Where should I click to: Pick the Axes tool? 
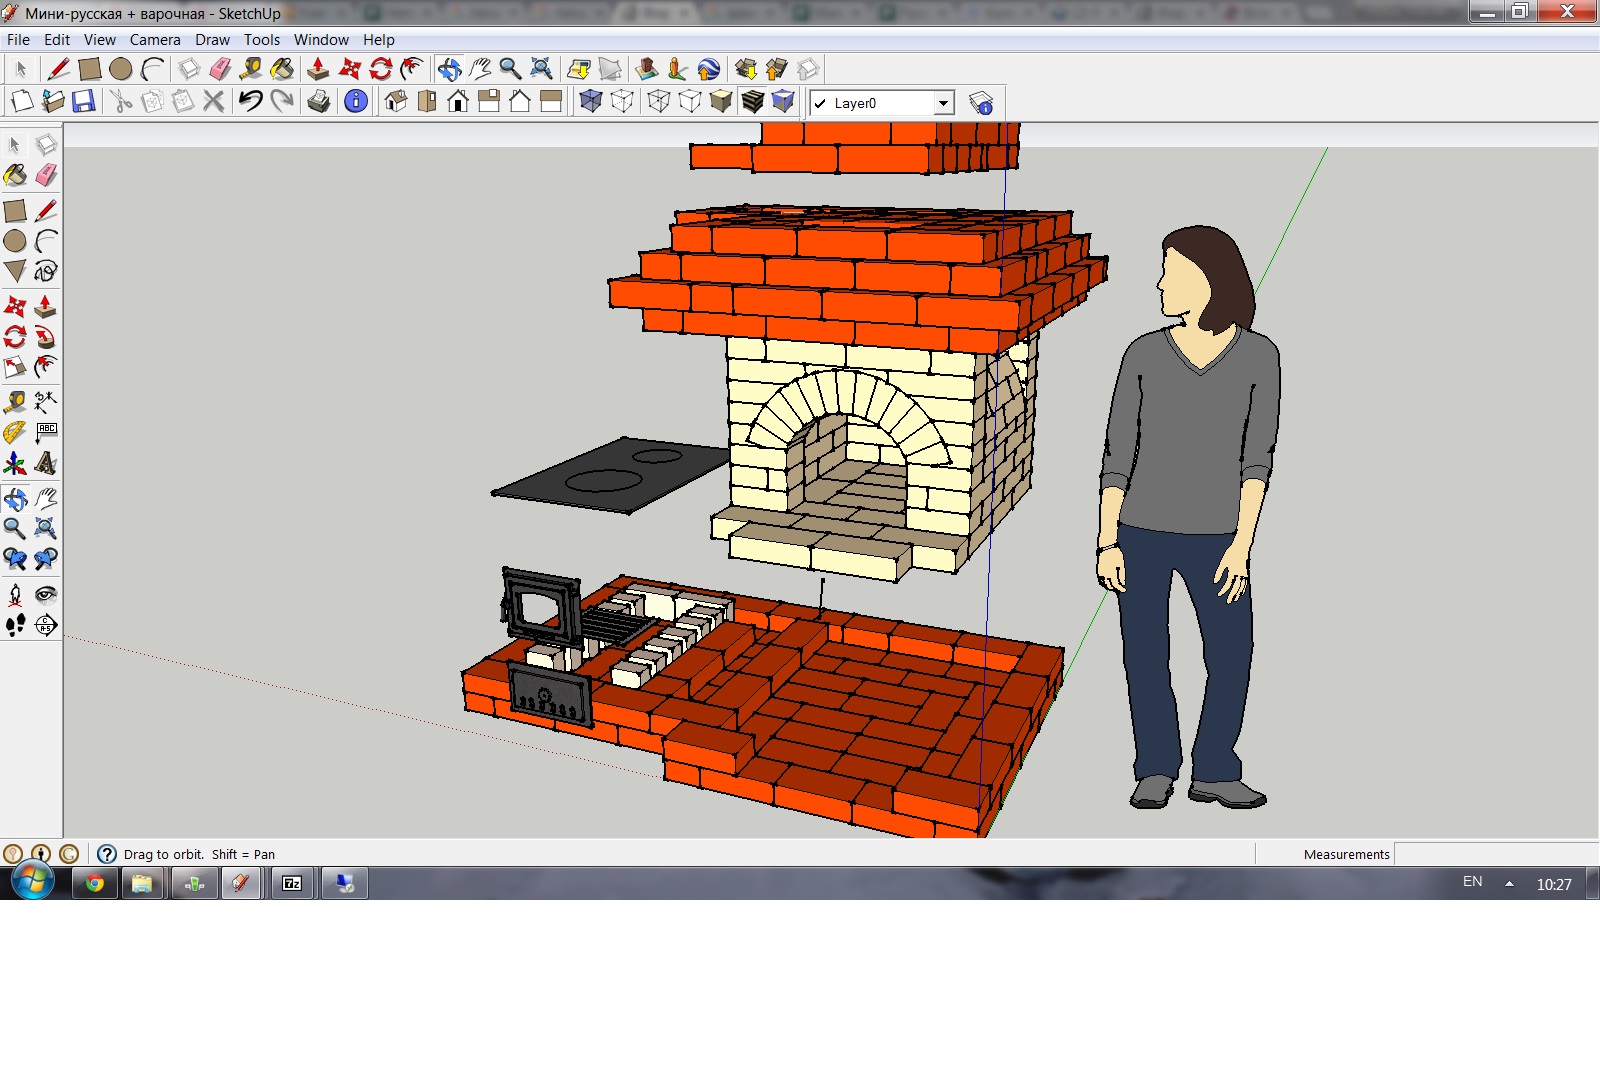[15, 463]
